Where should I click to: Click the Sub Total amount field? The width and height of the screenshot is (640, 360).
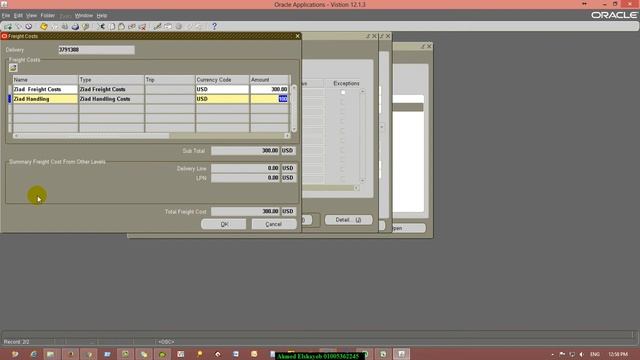click(245, 151)
